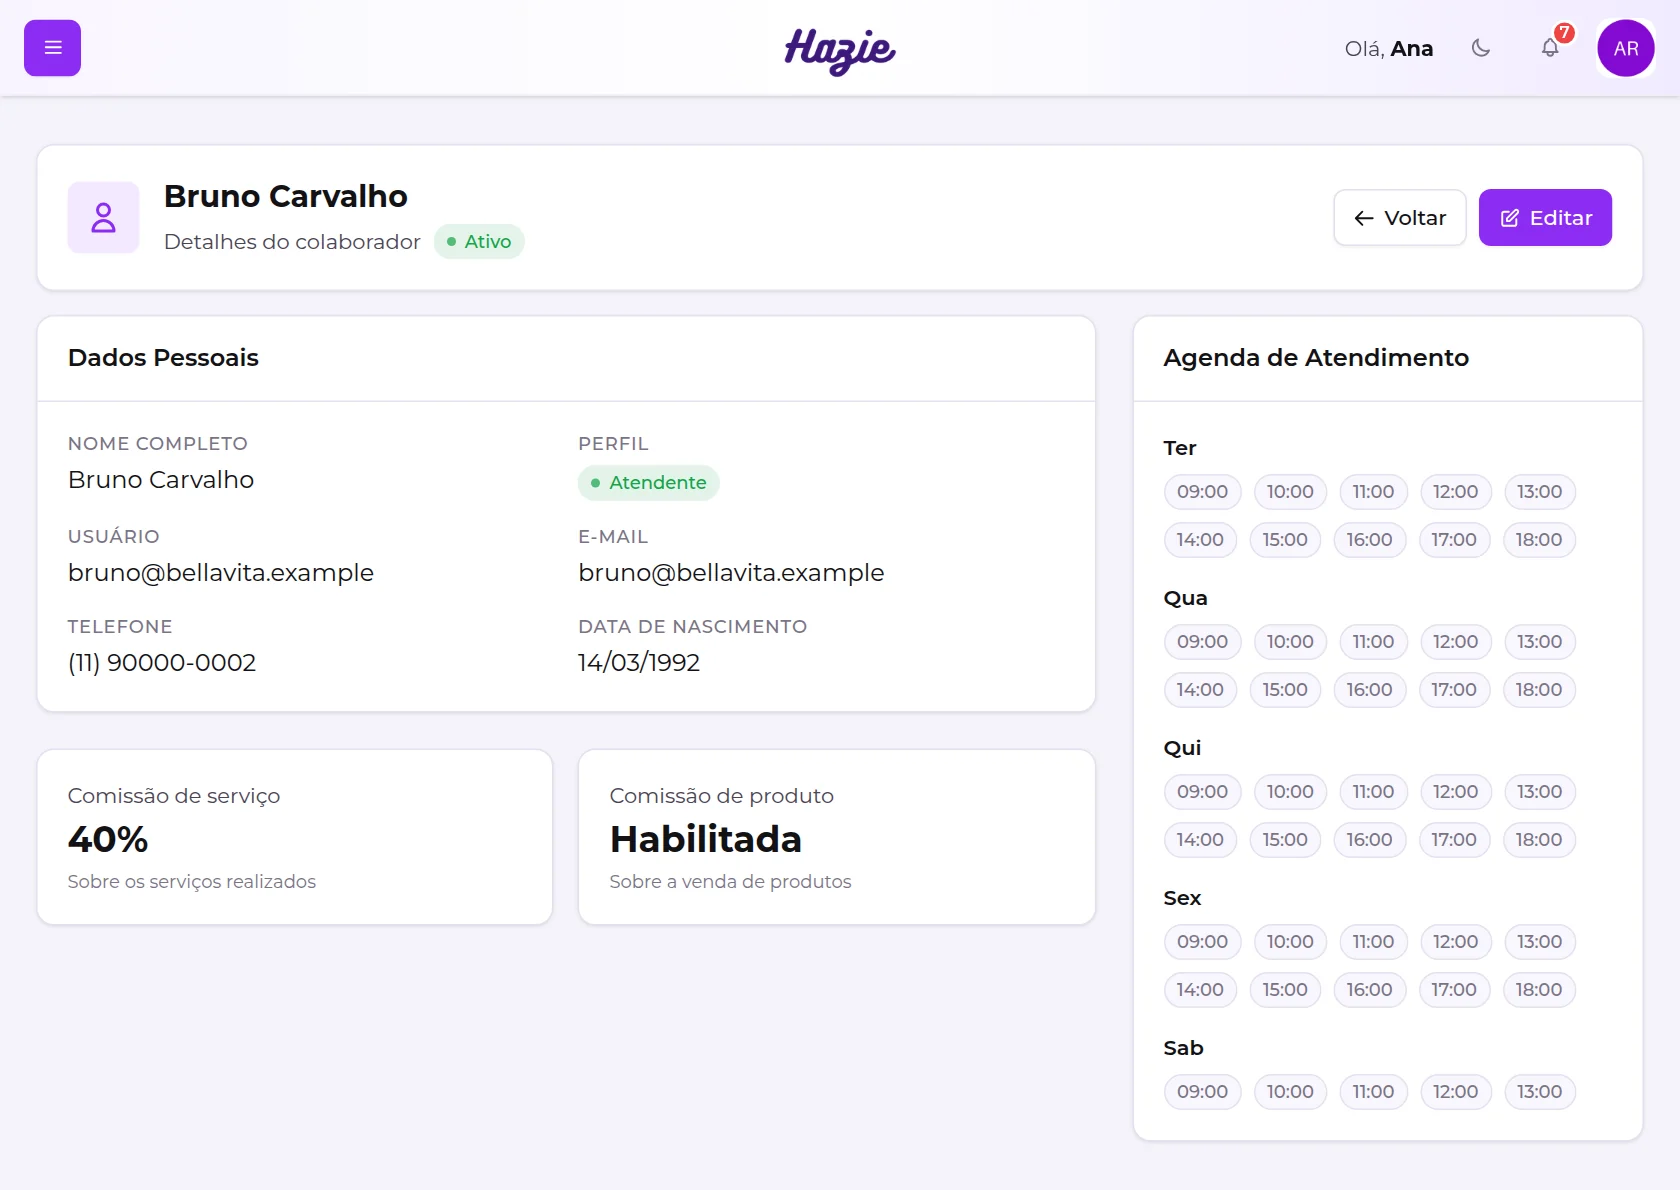Toggle dark mode moon icon
This screenshot has width=1680, height=1190.
1481,48
